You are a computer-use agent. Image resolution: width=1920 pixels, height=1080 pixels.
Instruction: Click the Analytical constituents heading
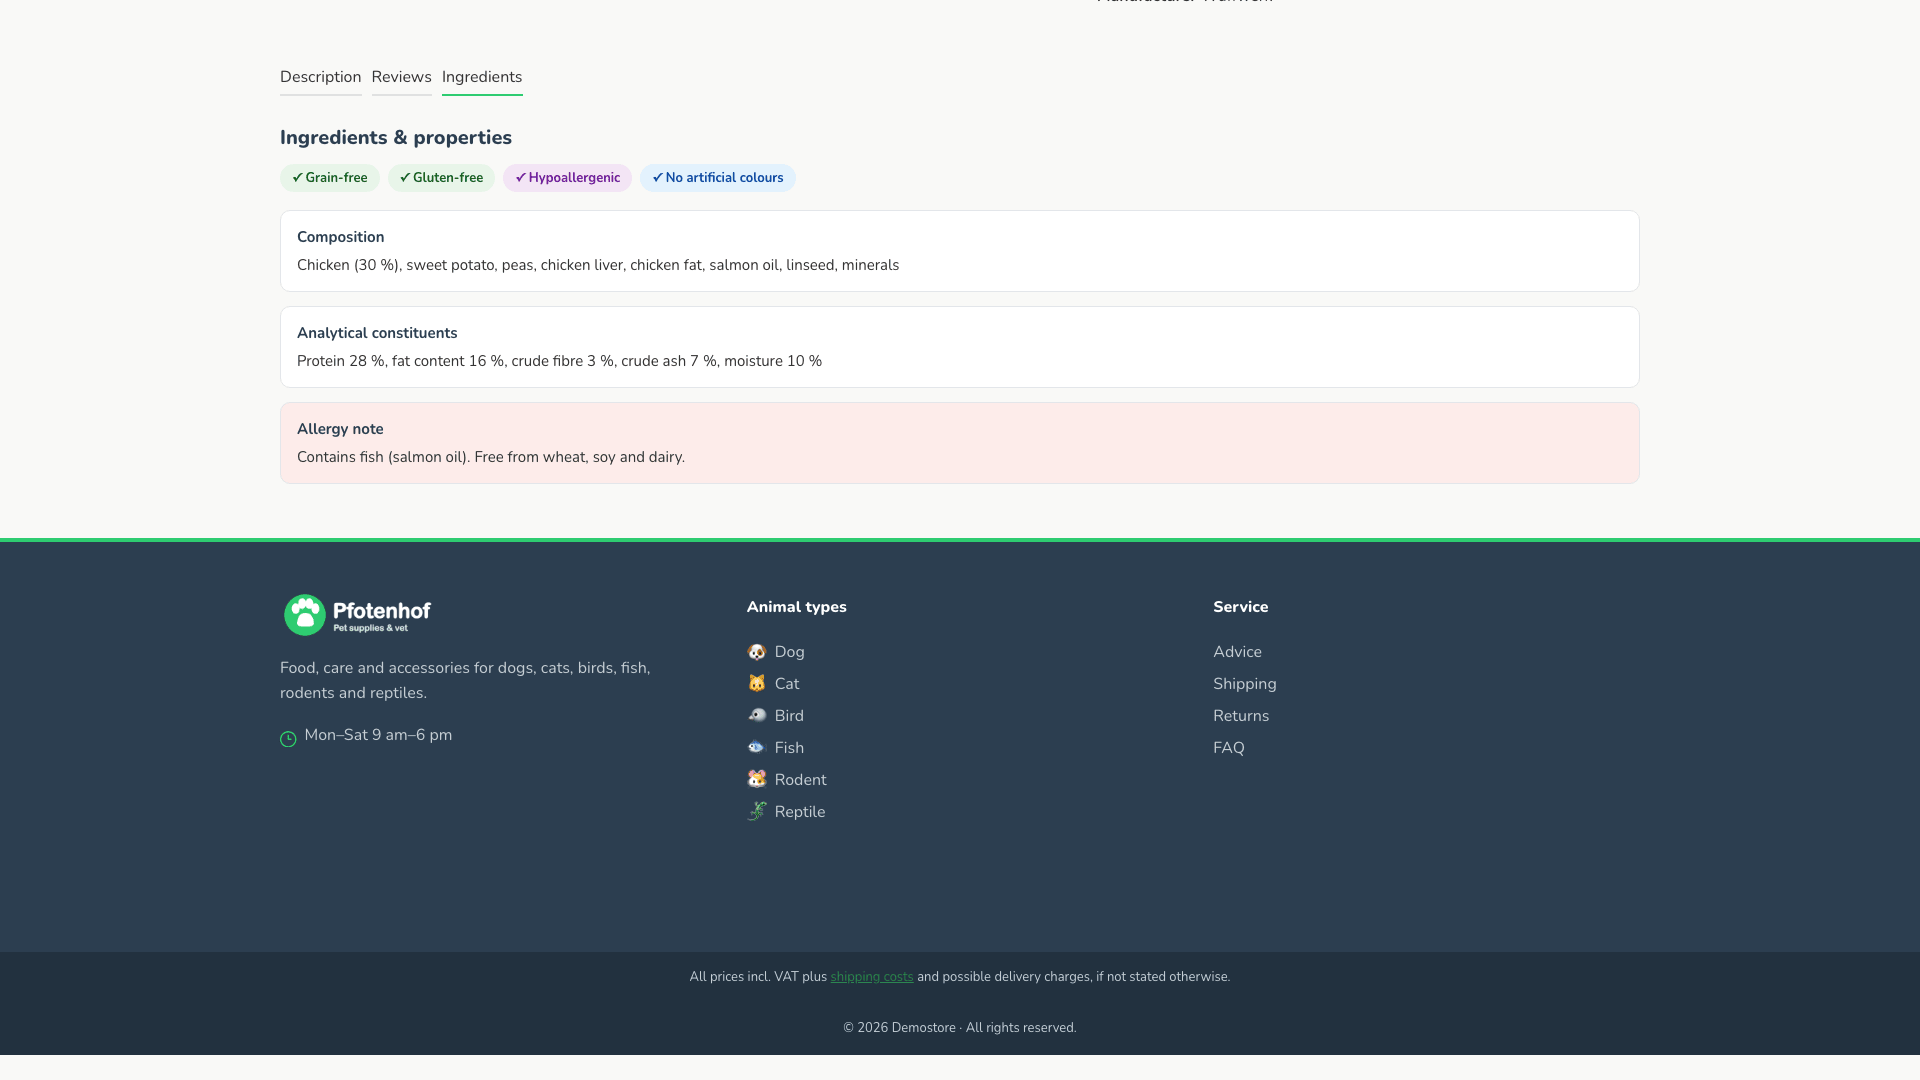[377, 333]
